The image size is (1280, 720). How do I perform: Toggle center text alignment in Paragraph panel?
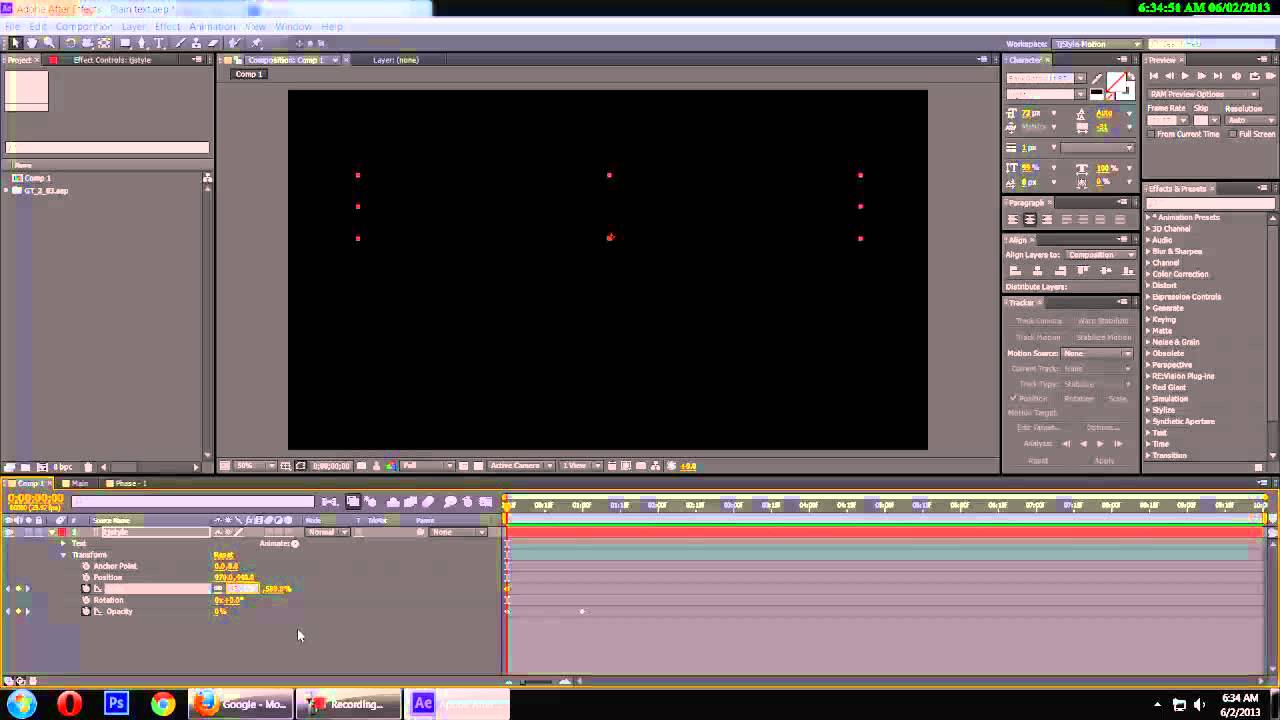point(1030,219)
